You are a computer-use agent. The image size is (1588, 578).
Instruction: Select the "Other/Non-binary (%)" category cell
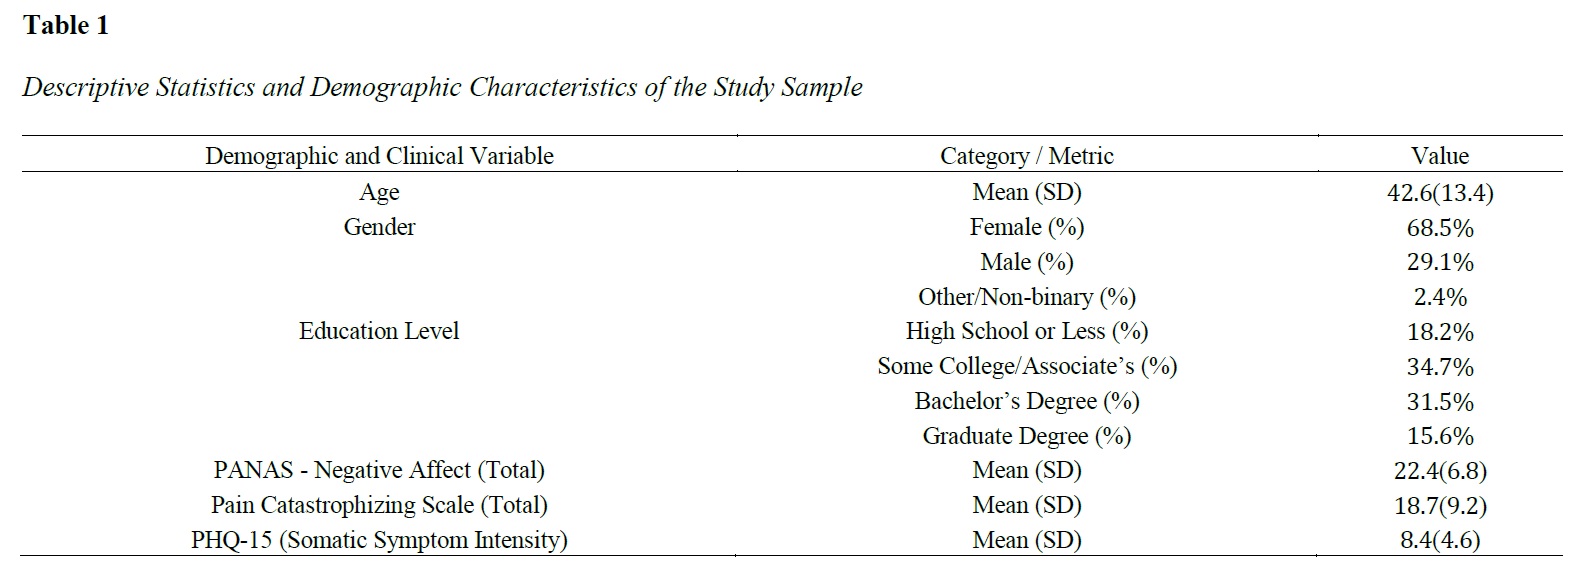(x=1026, y=297)
